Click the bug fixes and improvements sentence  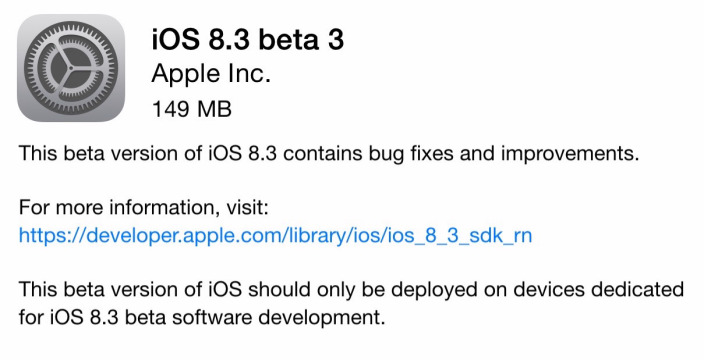329,154
